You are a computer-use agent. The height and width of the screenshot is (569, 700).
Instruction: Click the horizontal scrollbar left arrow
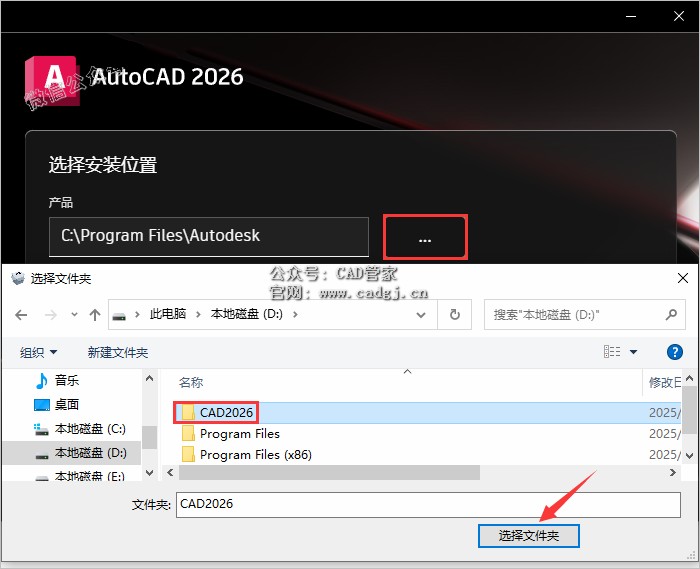pyautogui.click(x=170, y=472)
